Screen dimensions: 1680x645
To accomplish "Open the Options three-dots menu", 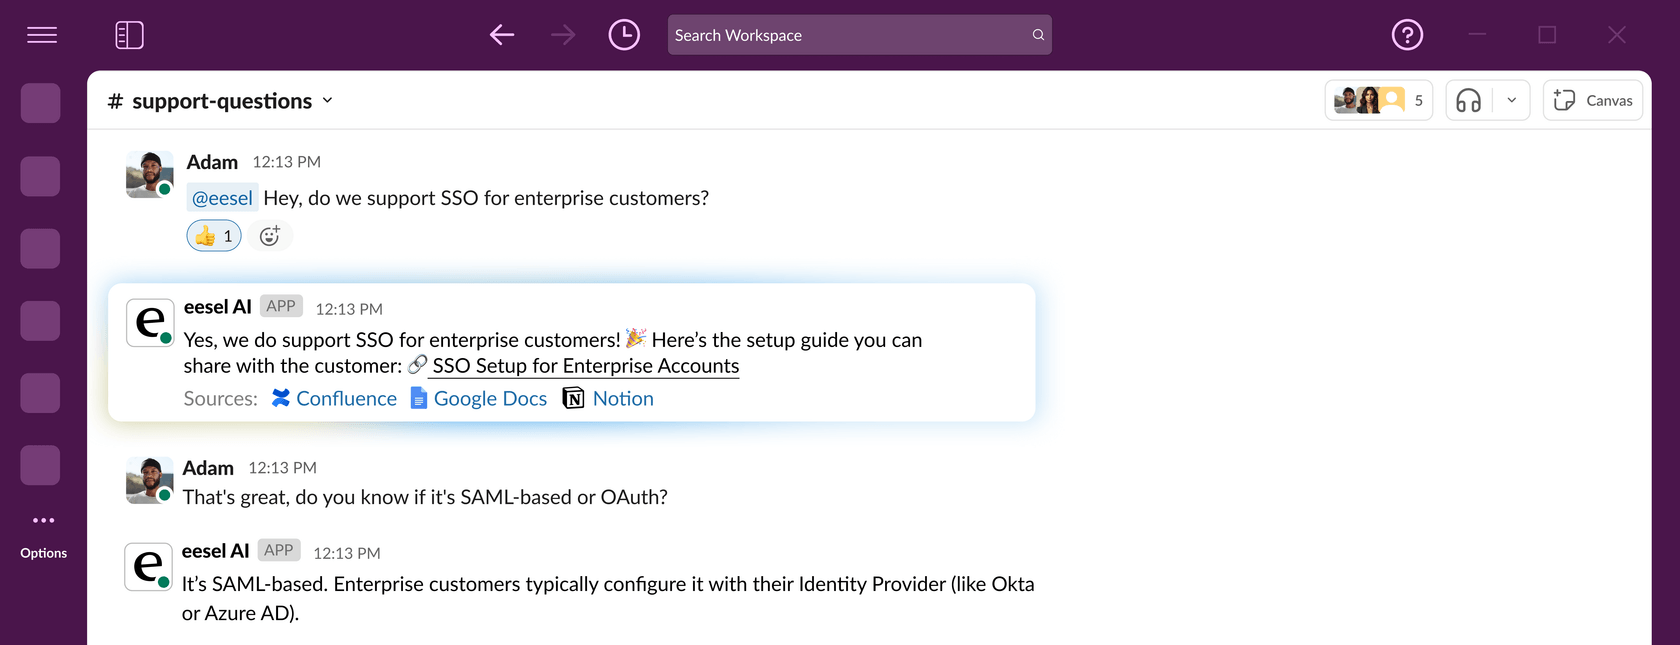I will click(x=43, y=521).
